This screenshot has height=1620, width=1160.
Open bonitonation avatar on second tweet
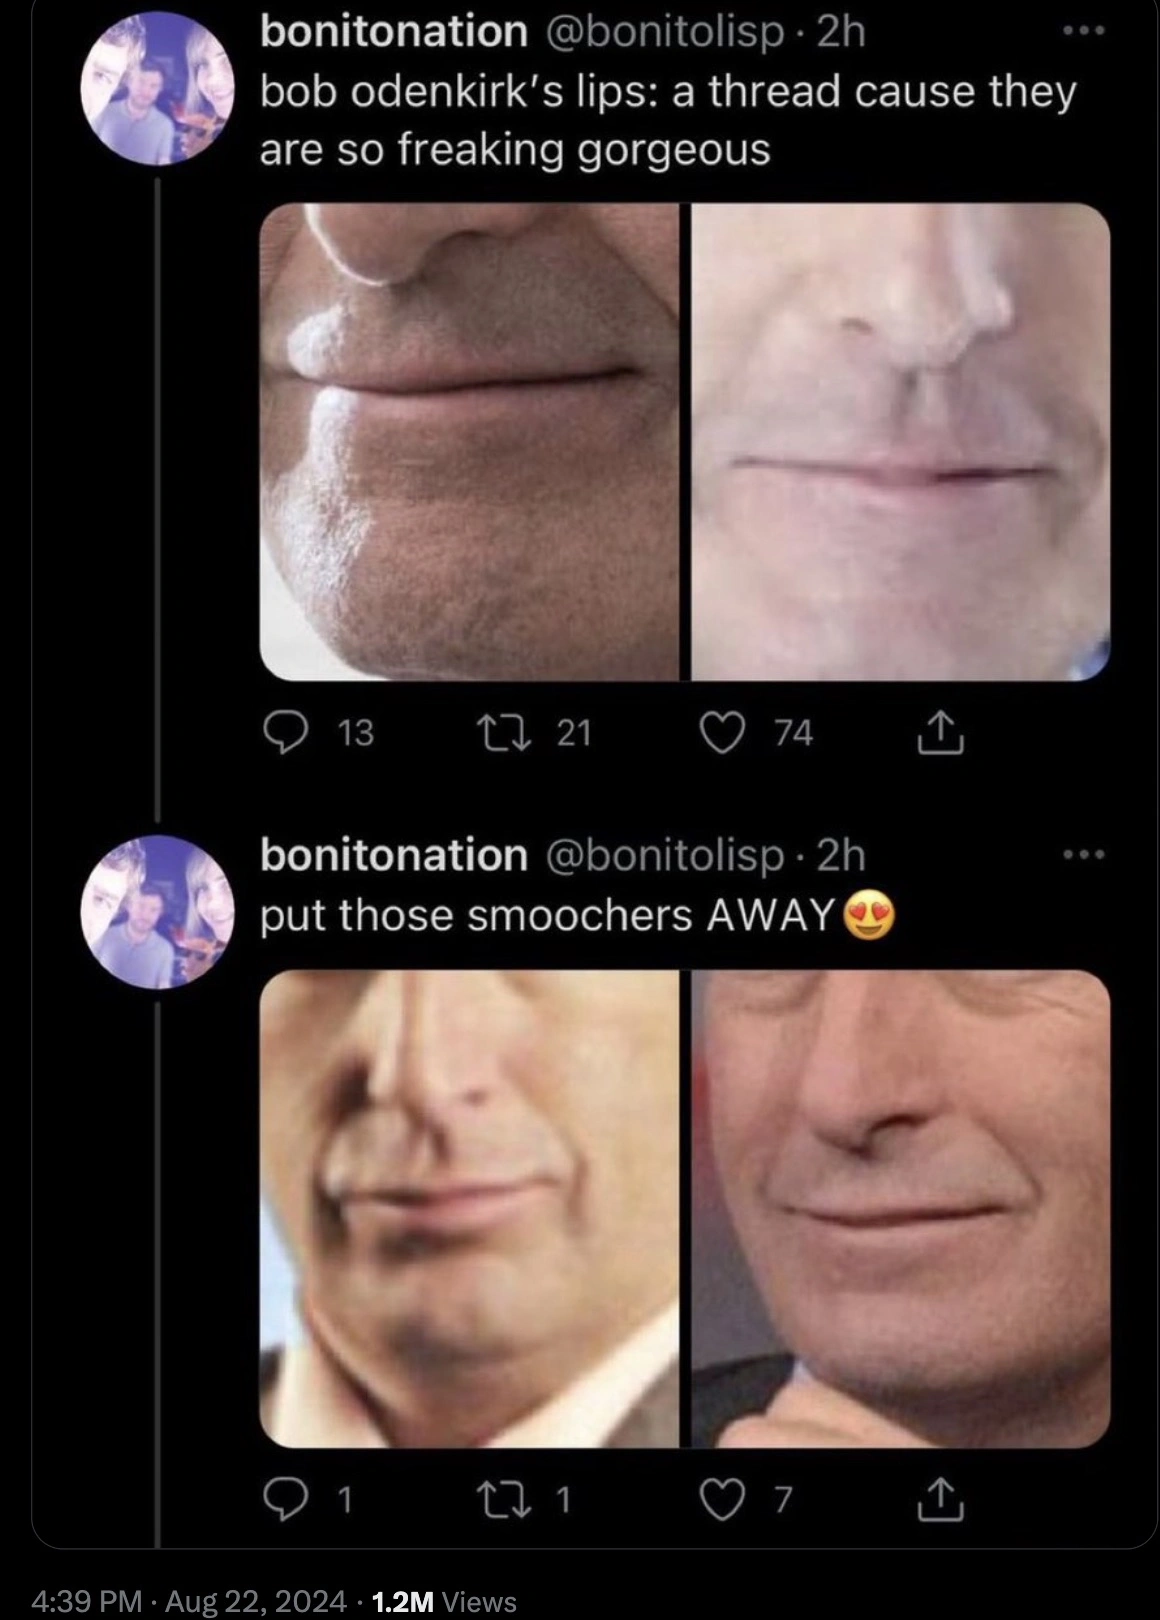click(157, 912)
